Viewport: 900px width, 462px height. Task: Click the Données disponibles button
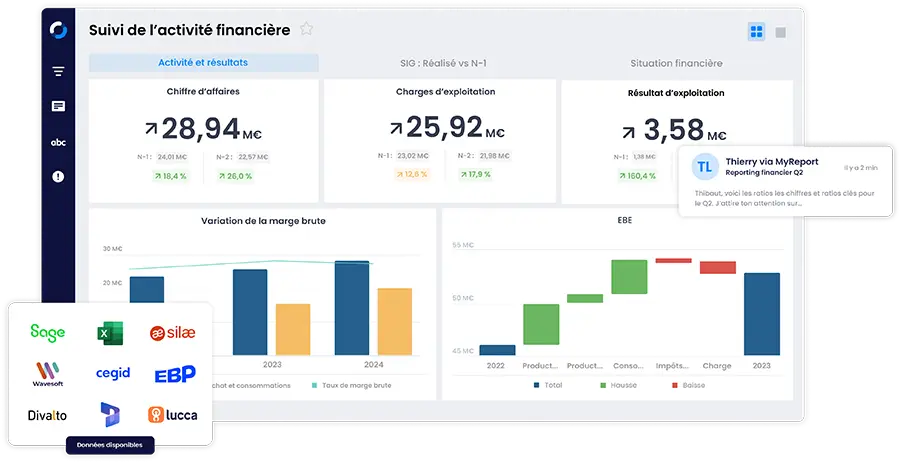110,445
